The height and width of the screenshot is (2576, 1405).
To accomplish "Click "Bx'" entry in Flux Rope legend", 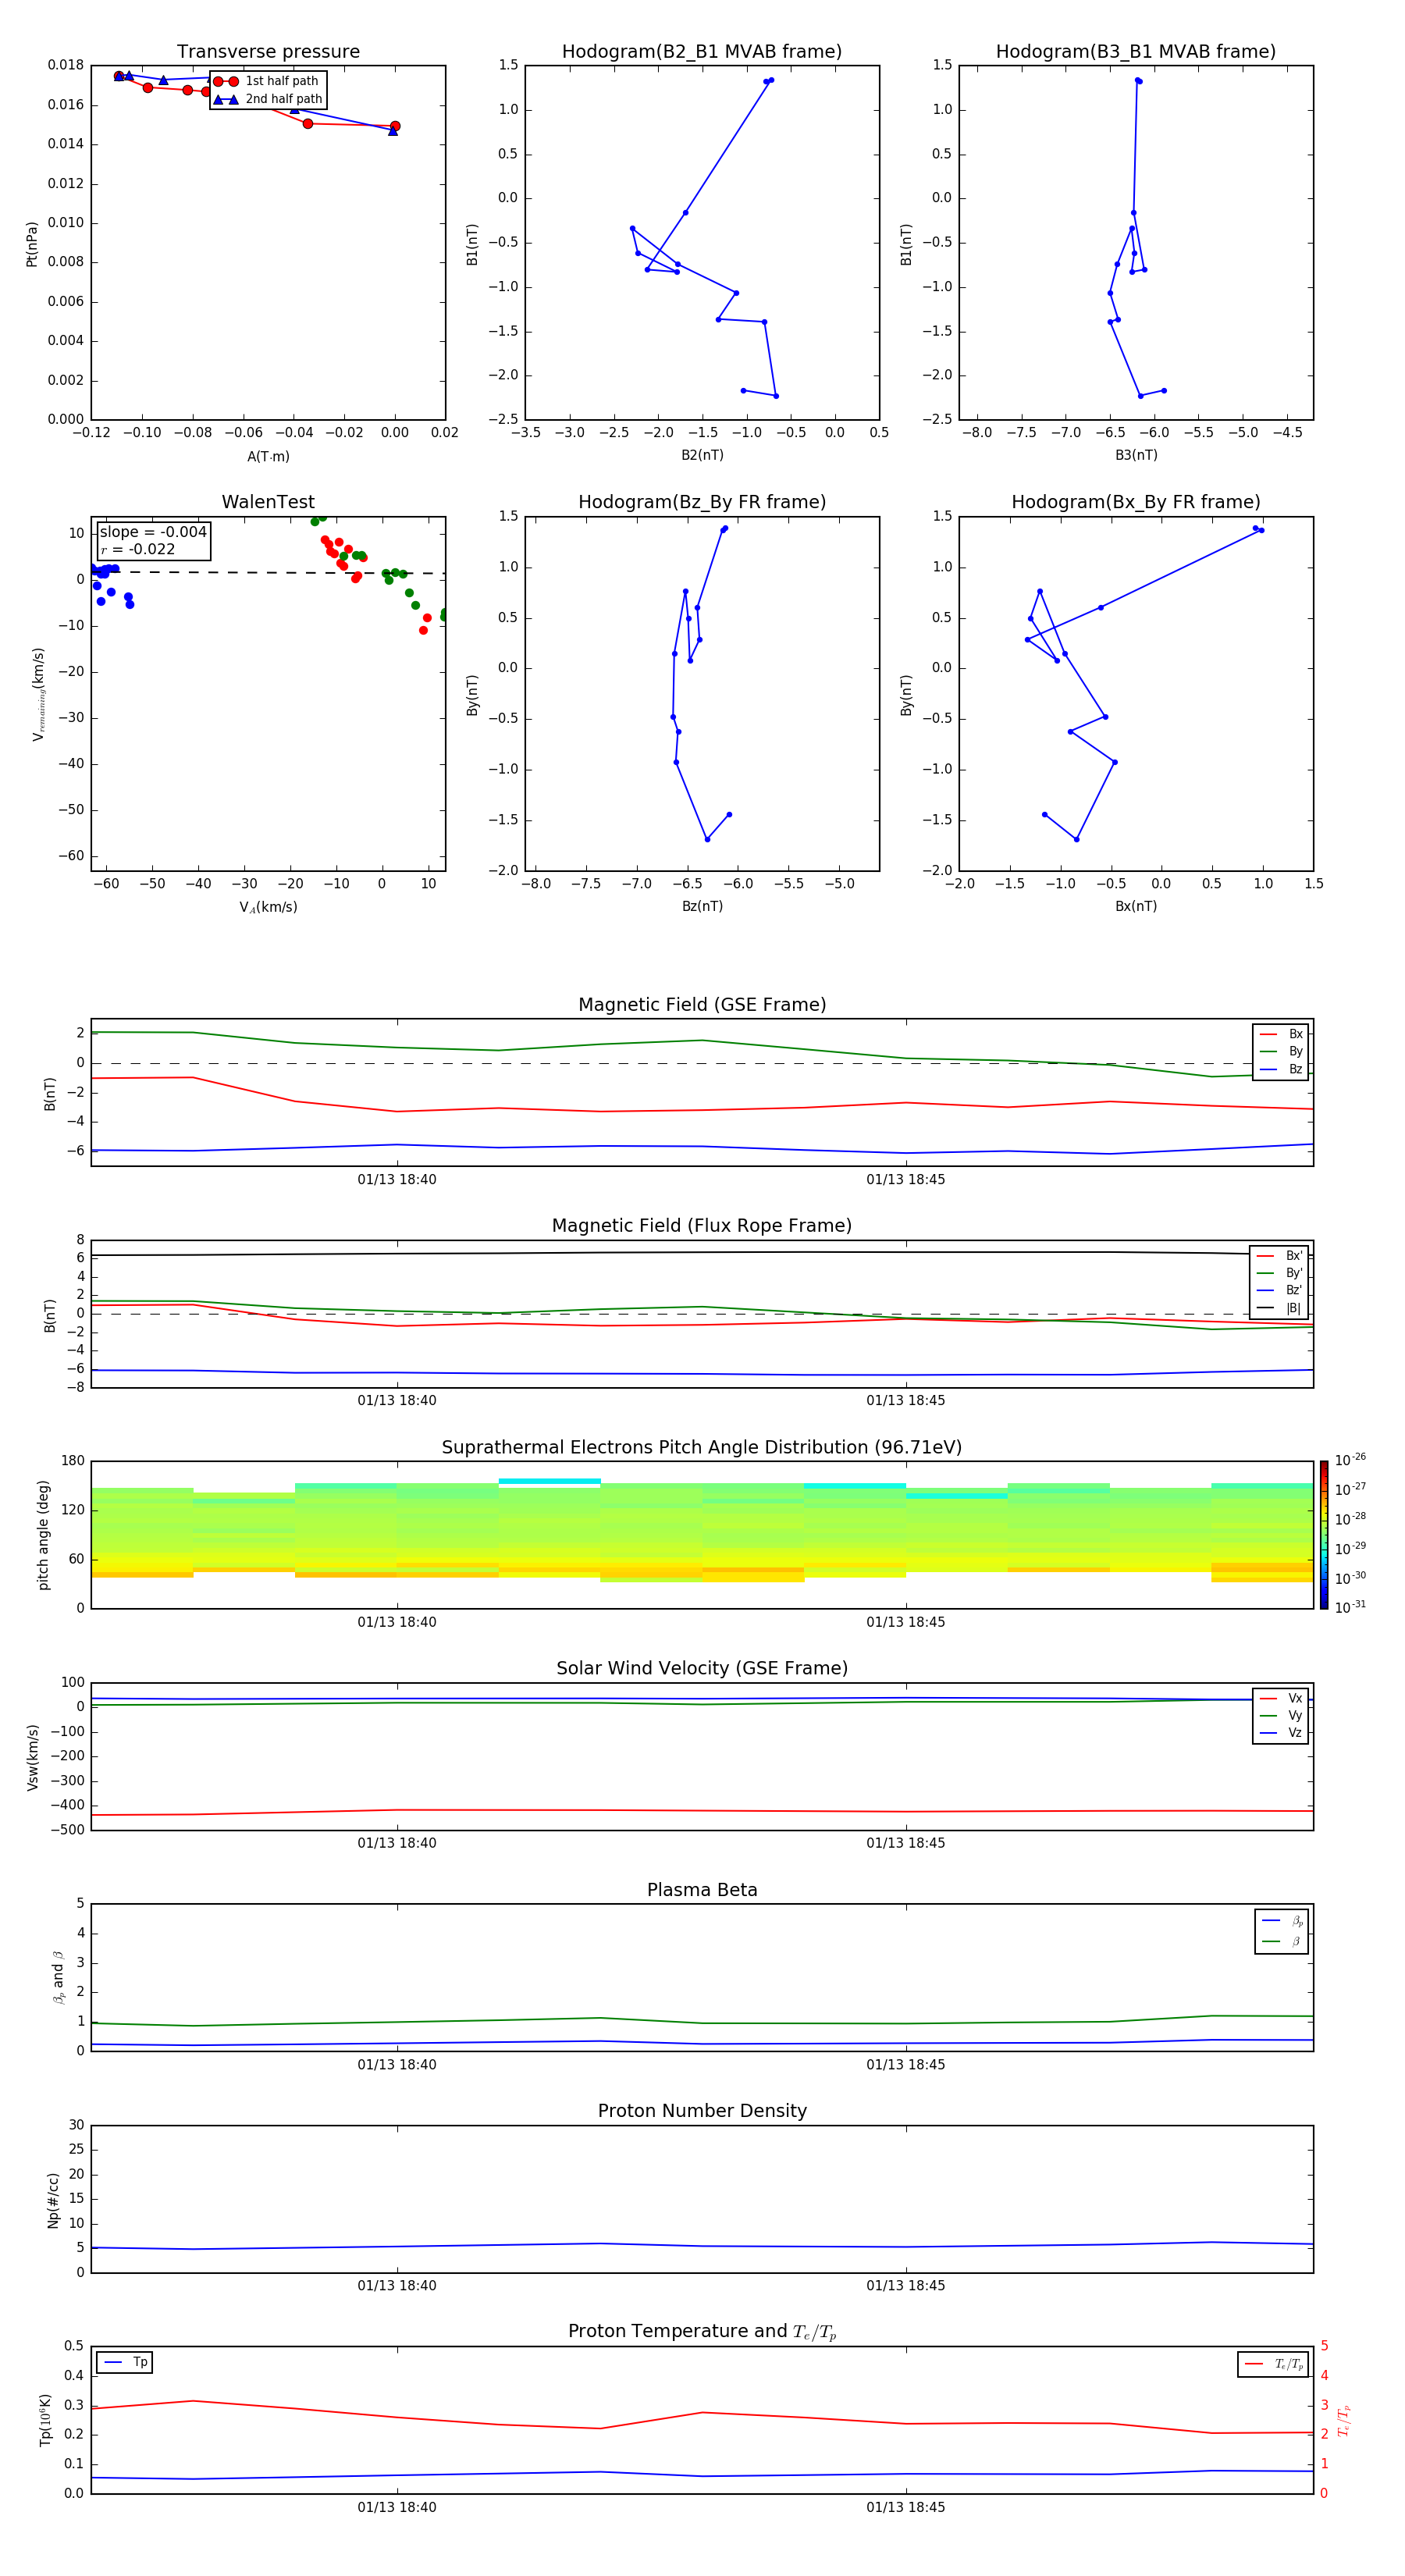I will (1279, 1256).
